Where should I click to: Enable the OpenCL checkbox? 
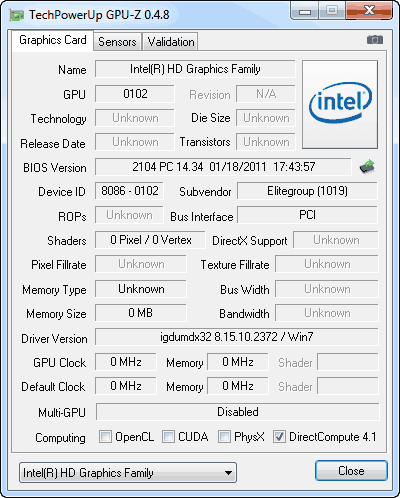105,437
